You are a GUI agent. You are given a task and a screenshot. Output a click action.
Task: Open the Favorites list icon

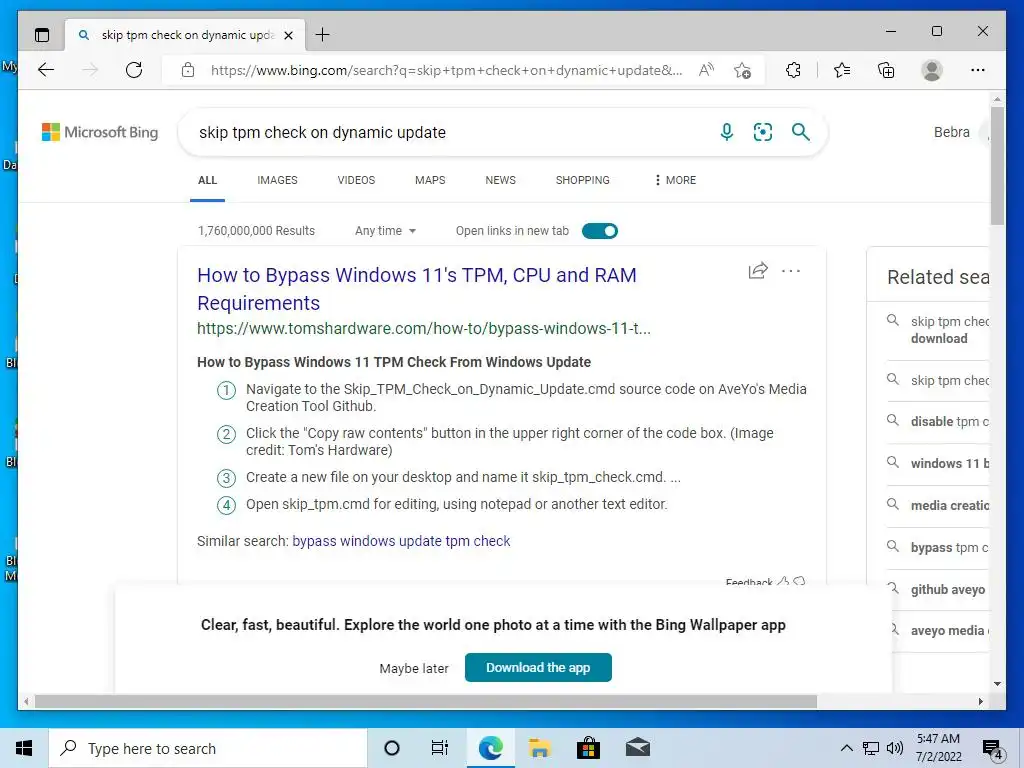842,70
